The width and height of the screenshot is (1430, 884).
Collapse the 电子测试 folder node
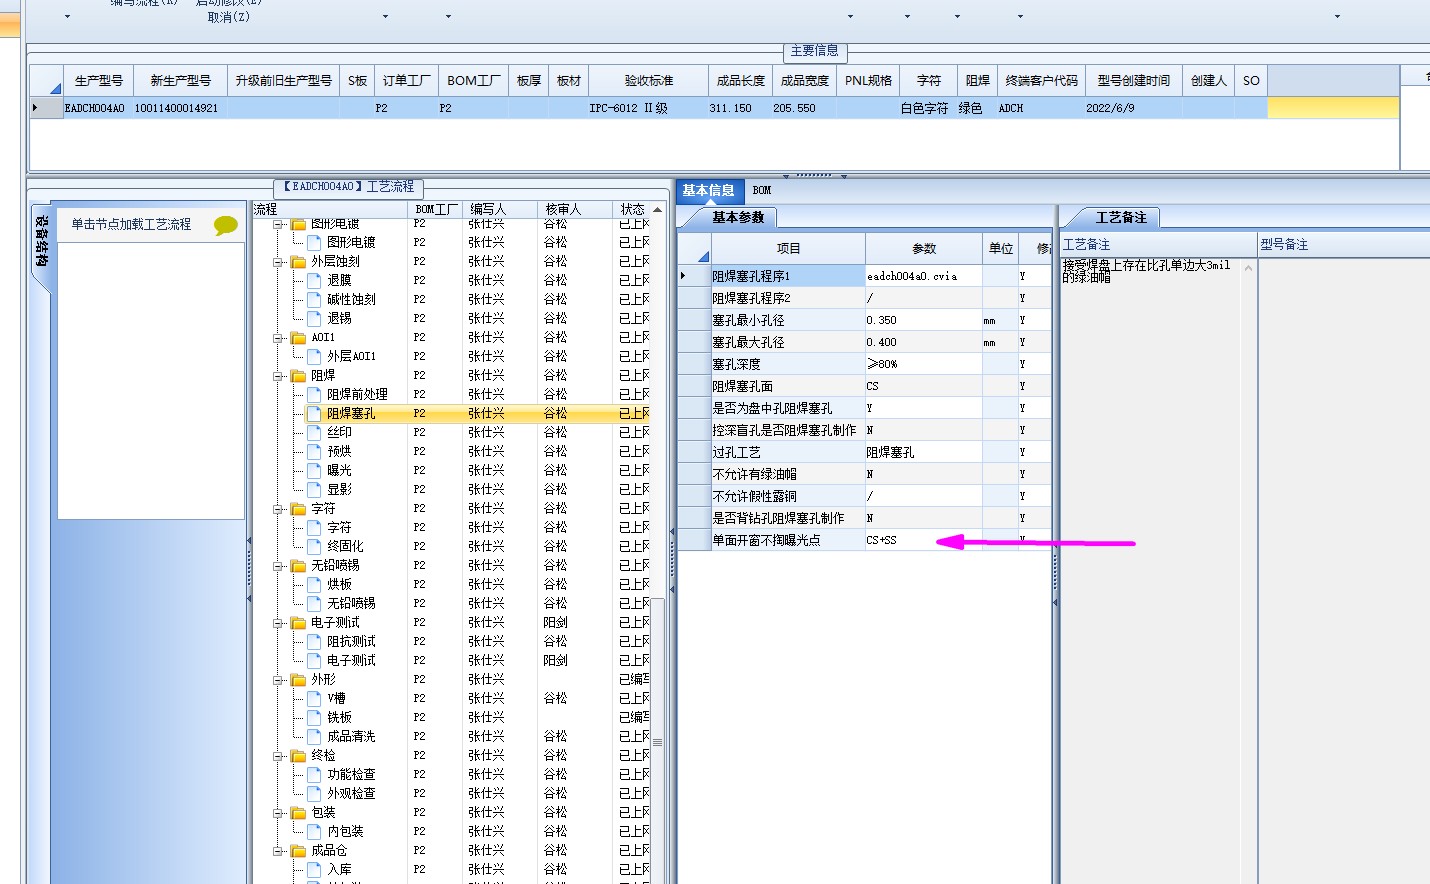[278, 623]
